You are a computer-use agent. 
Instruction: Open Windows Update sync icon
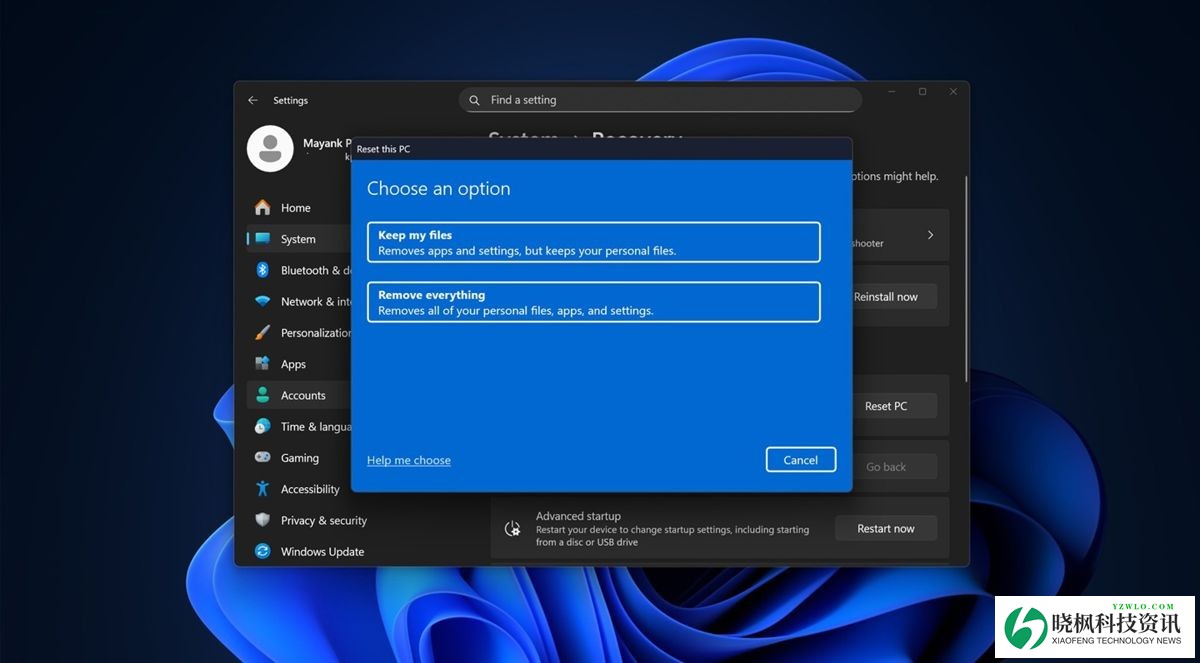[x=262, y=551]
